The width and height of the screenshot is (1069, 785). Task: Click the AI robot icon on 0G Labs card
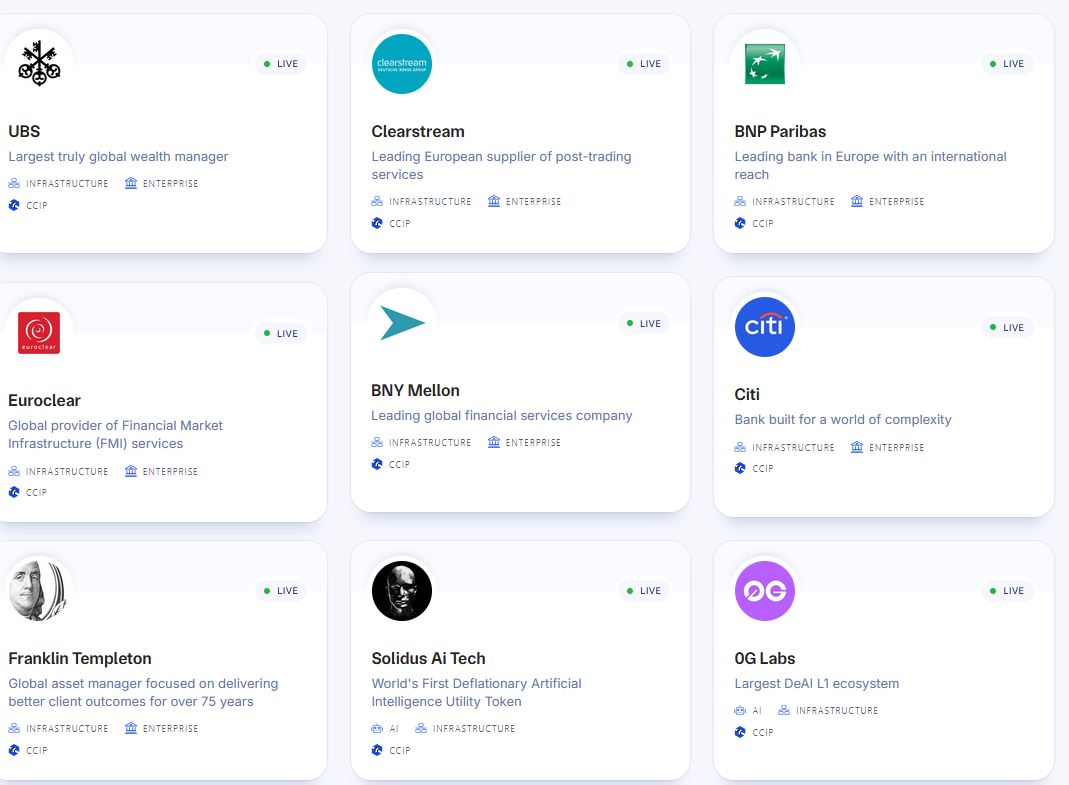click(740, 710)
